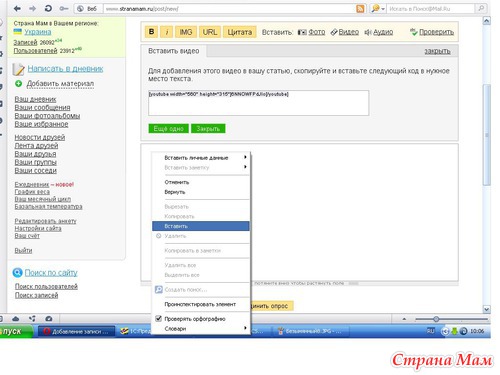
Task: Toggle italic formatting i button
Action: [x=167, y=32]
